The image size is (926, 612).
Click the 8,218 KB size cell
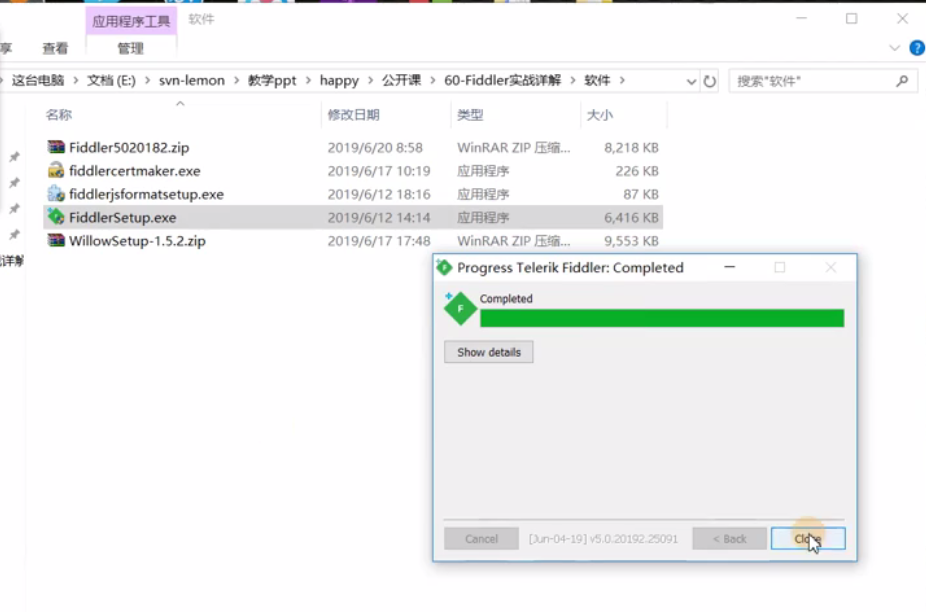point(631,148)
